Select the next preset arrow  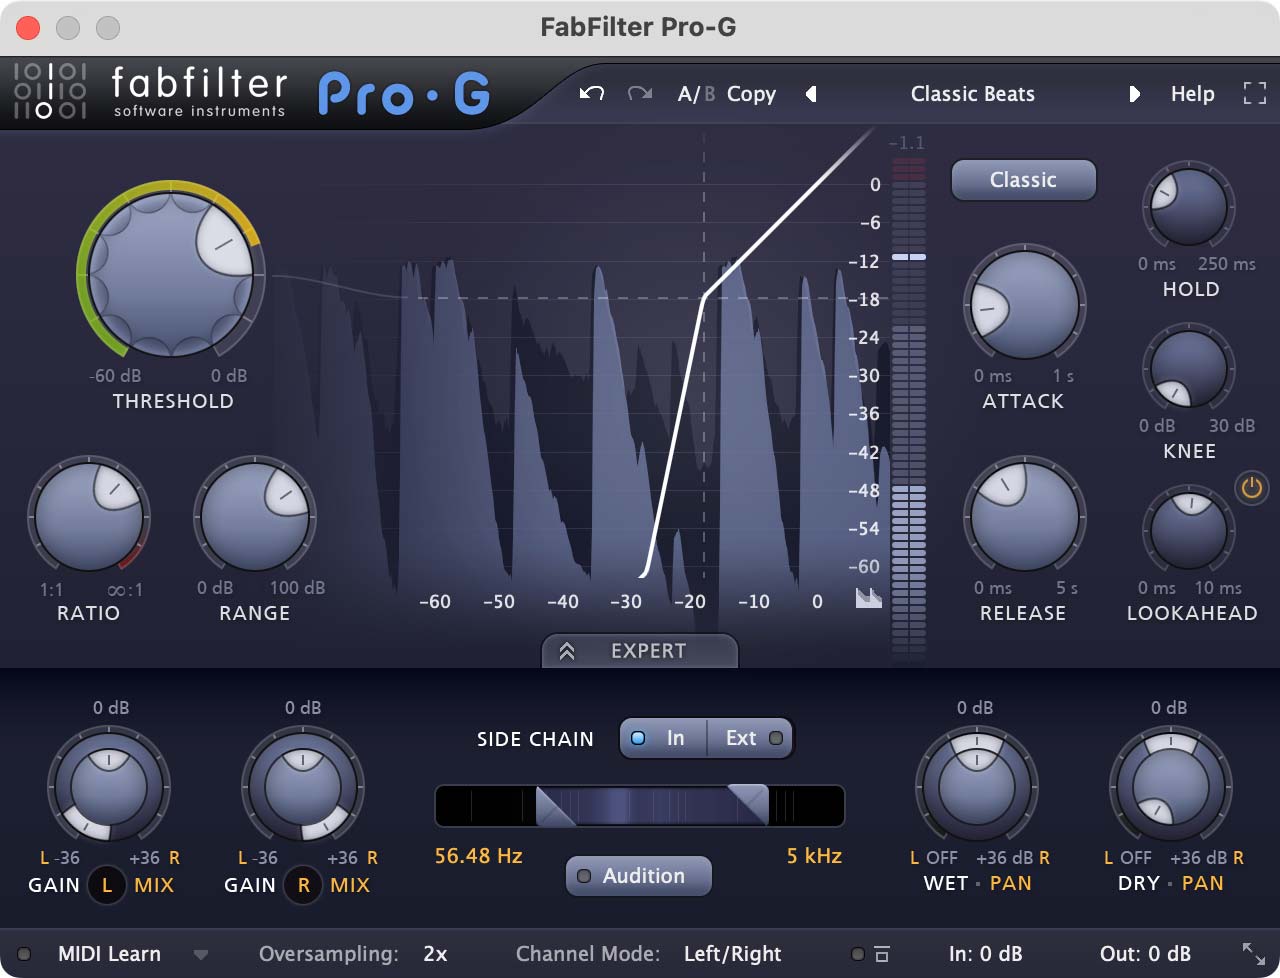1134,94
